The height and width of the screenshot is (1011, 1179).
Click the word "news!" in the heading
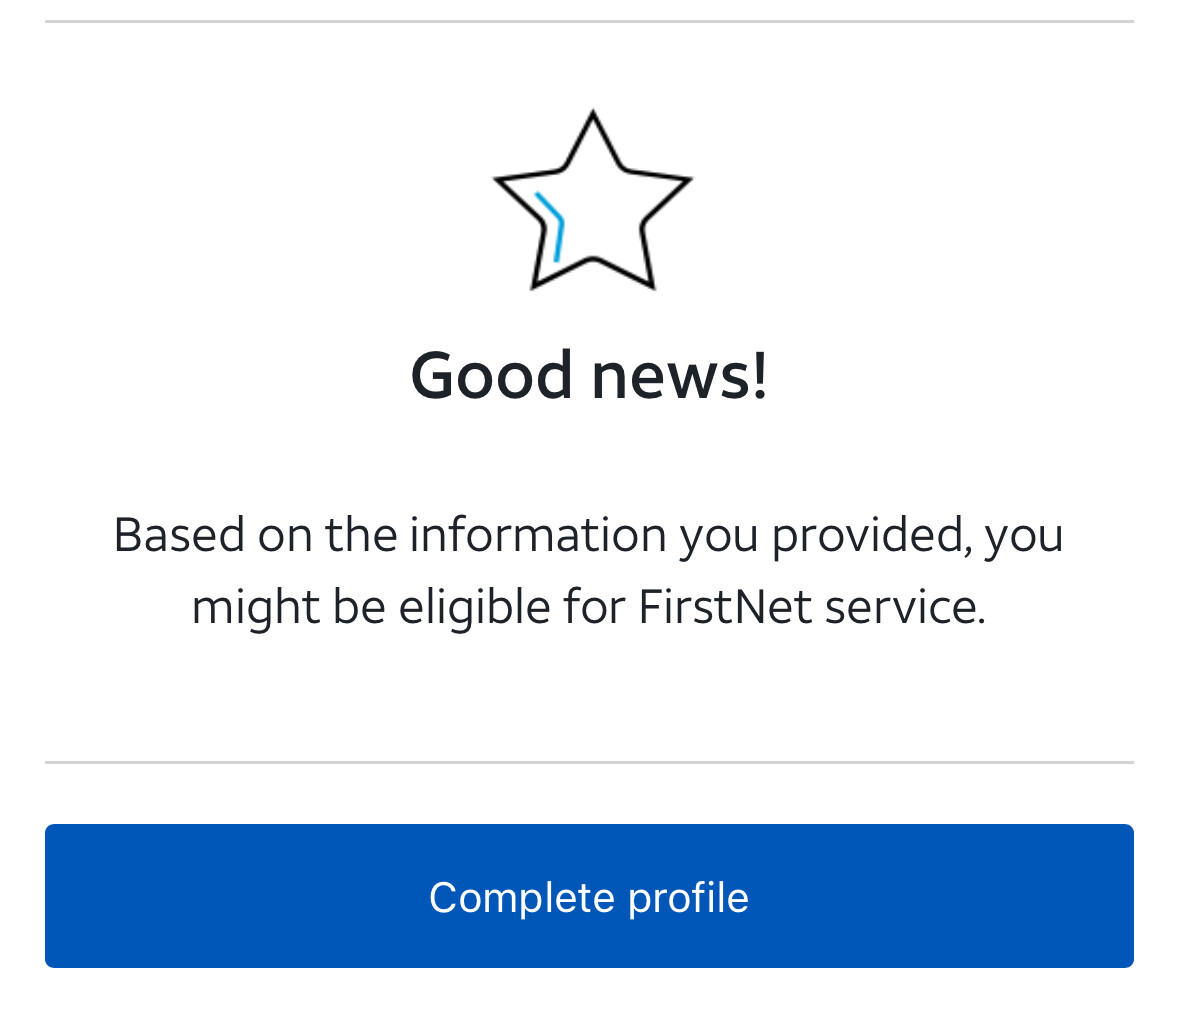[680, 375]
